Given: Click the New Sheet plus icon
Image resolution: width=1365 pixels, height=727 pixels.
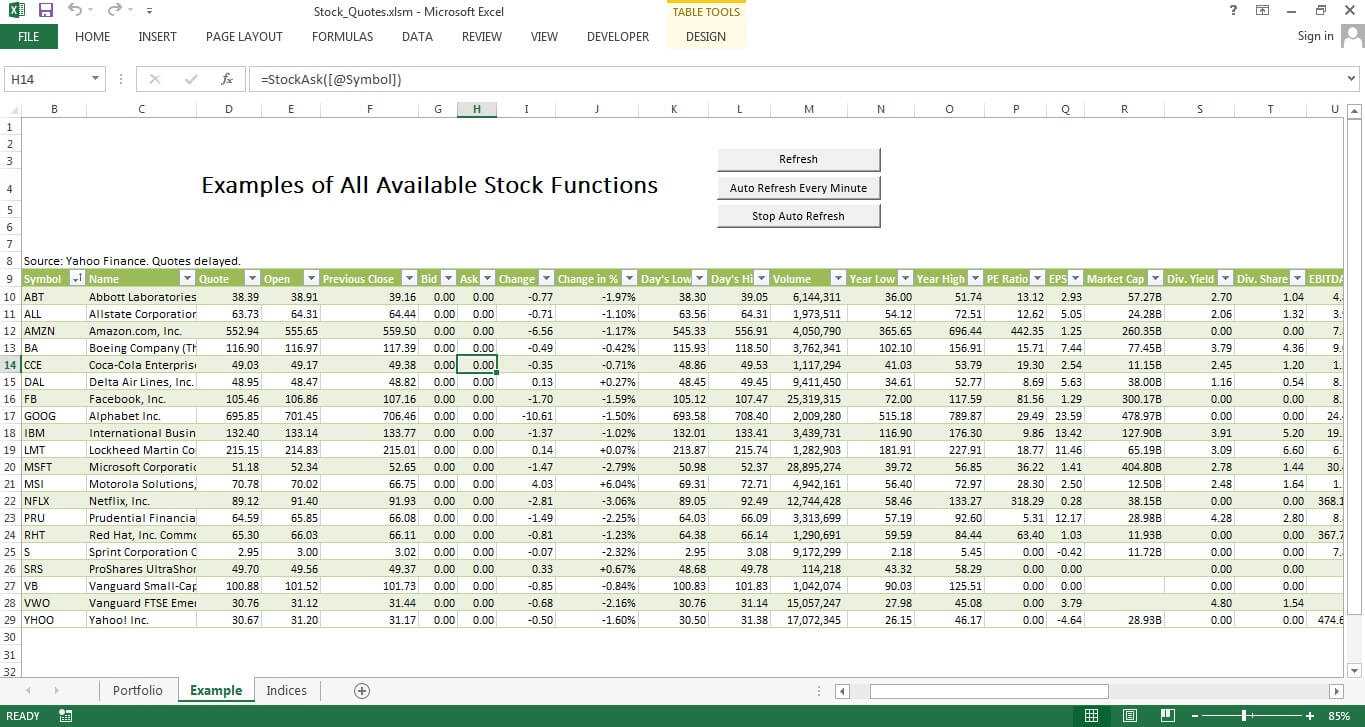Looking at the screenshot, I should 362,690.
